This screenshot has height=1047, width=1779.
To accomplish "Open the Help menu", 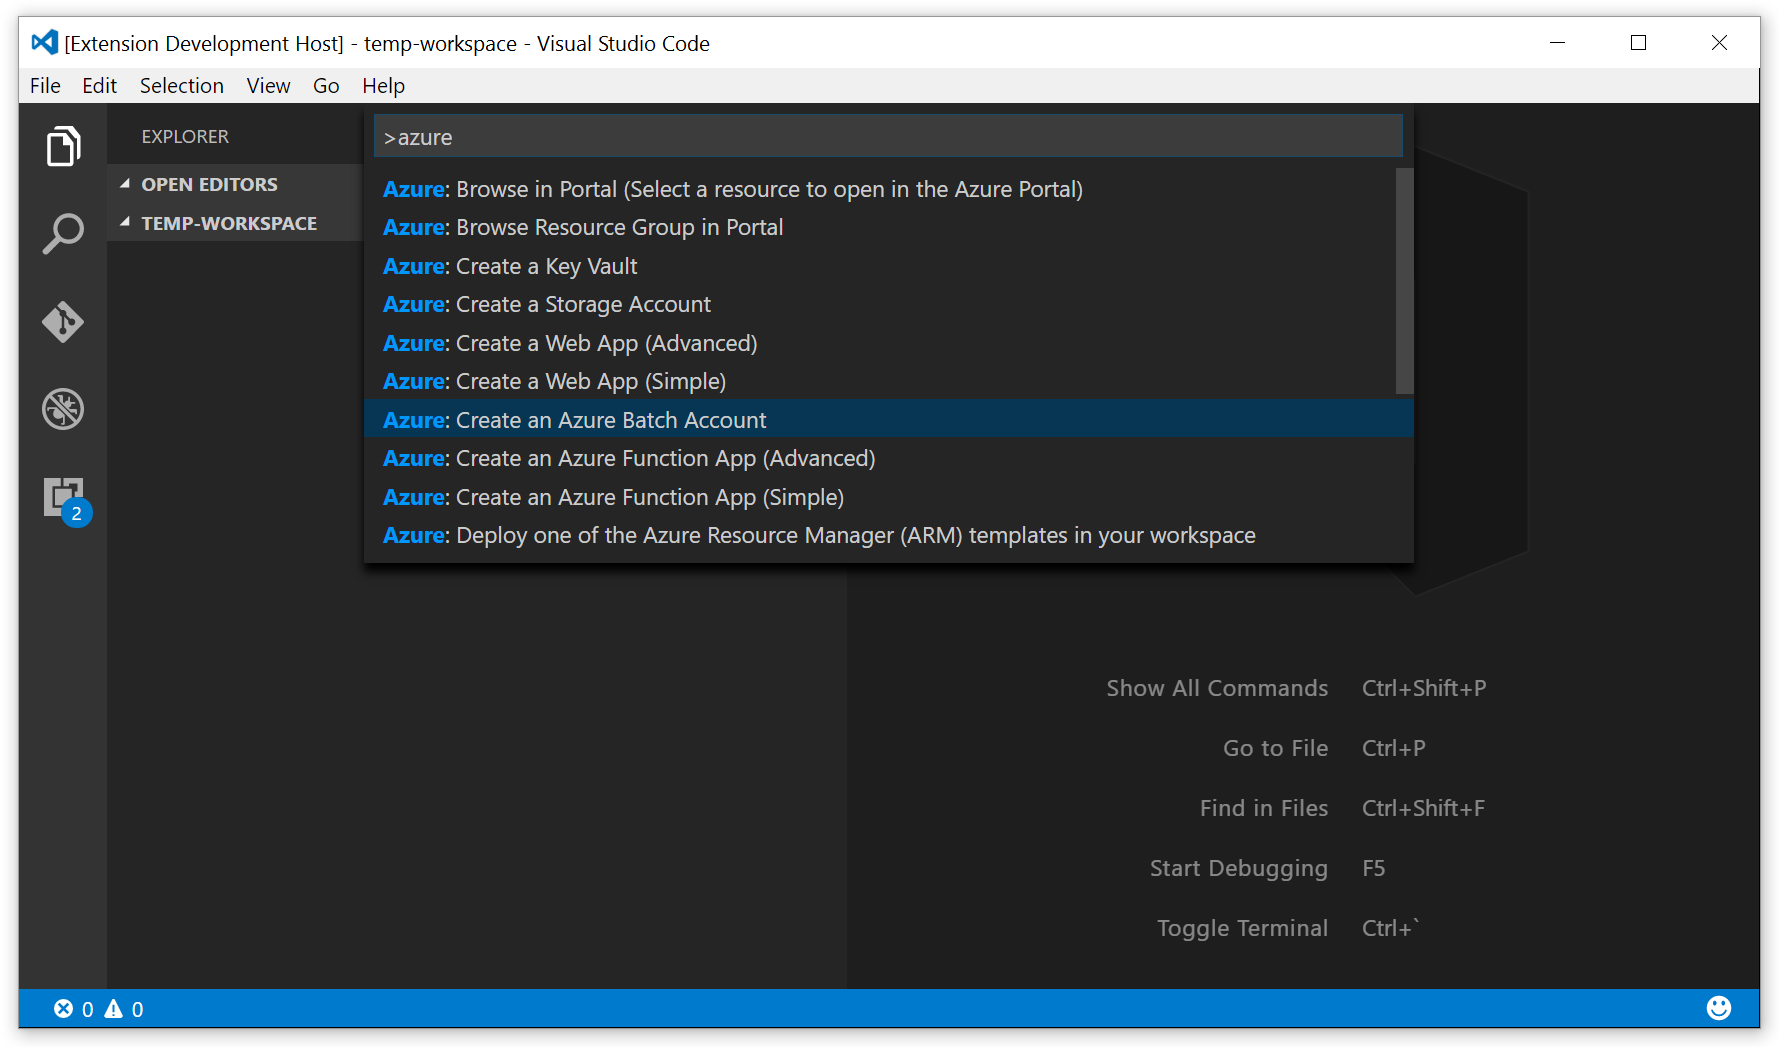I will coord(384,86).
